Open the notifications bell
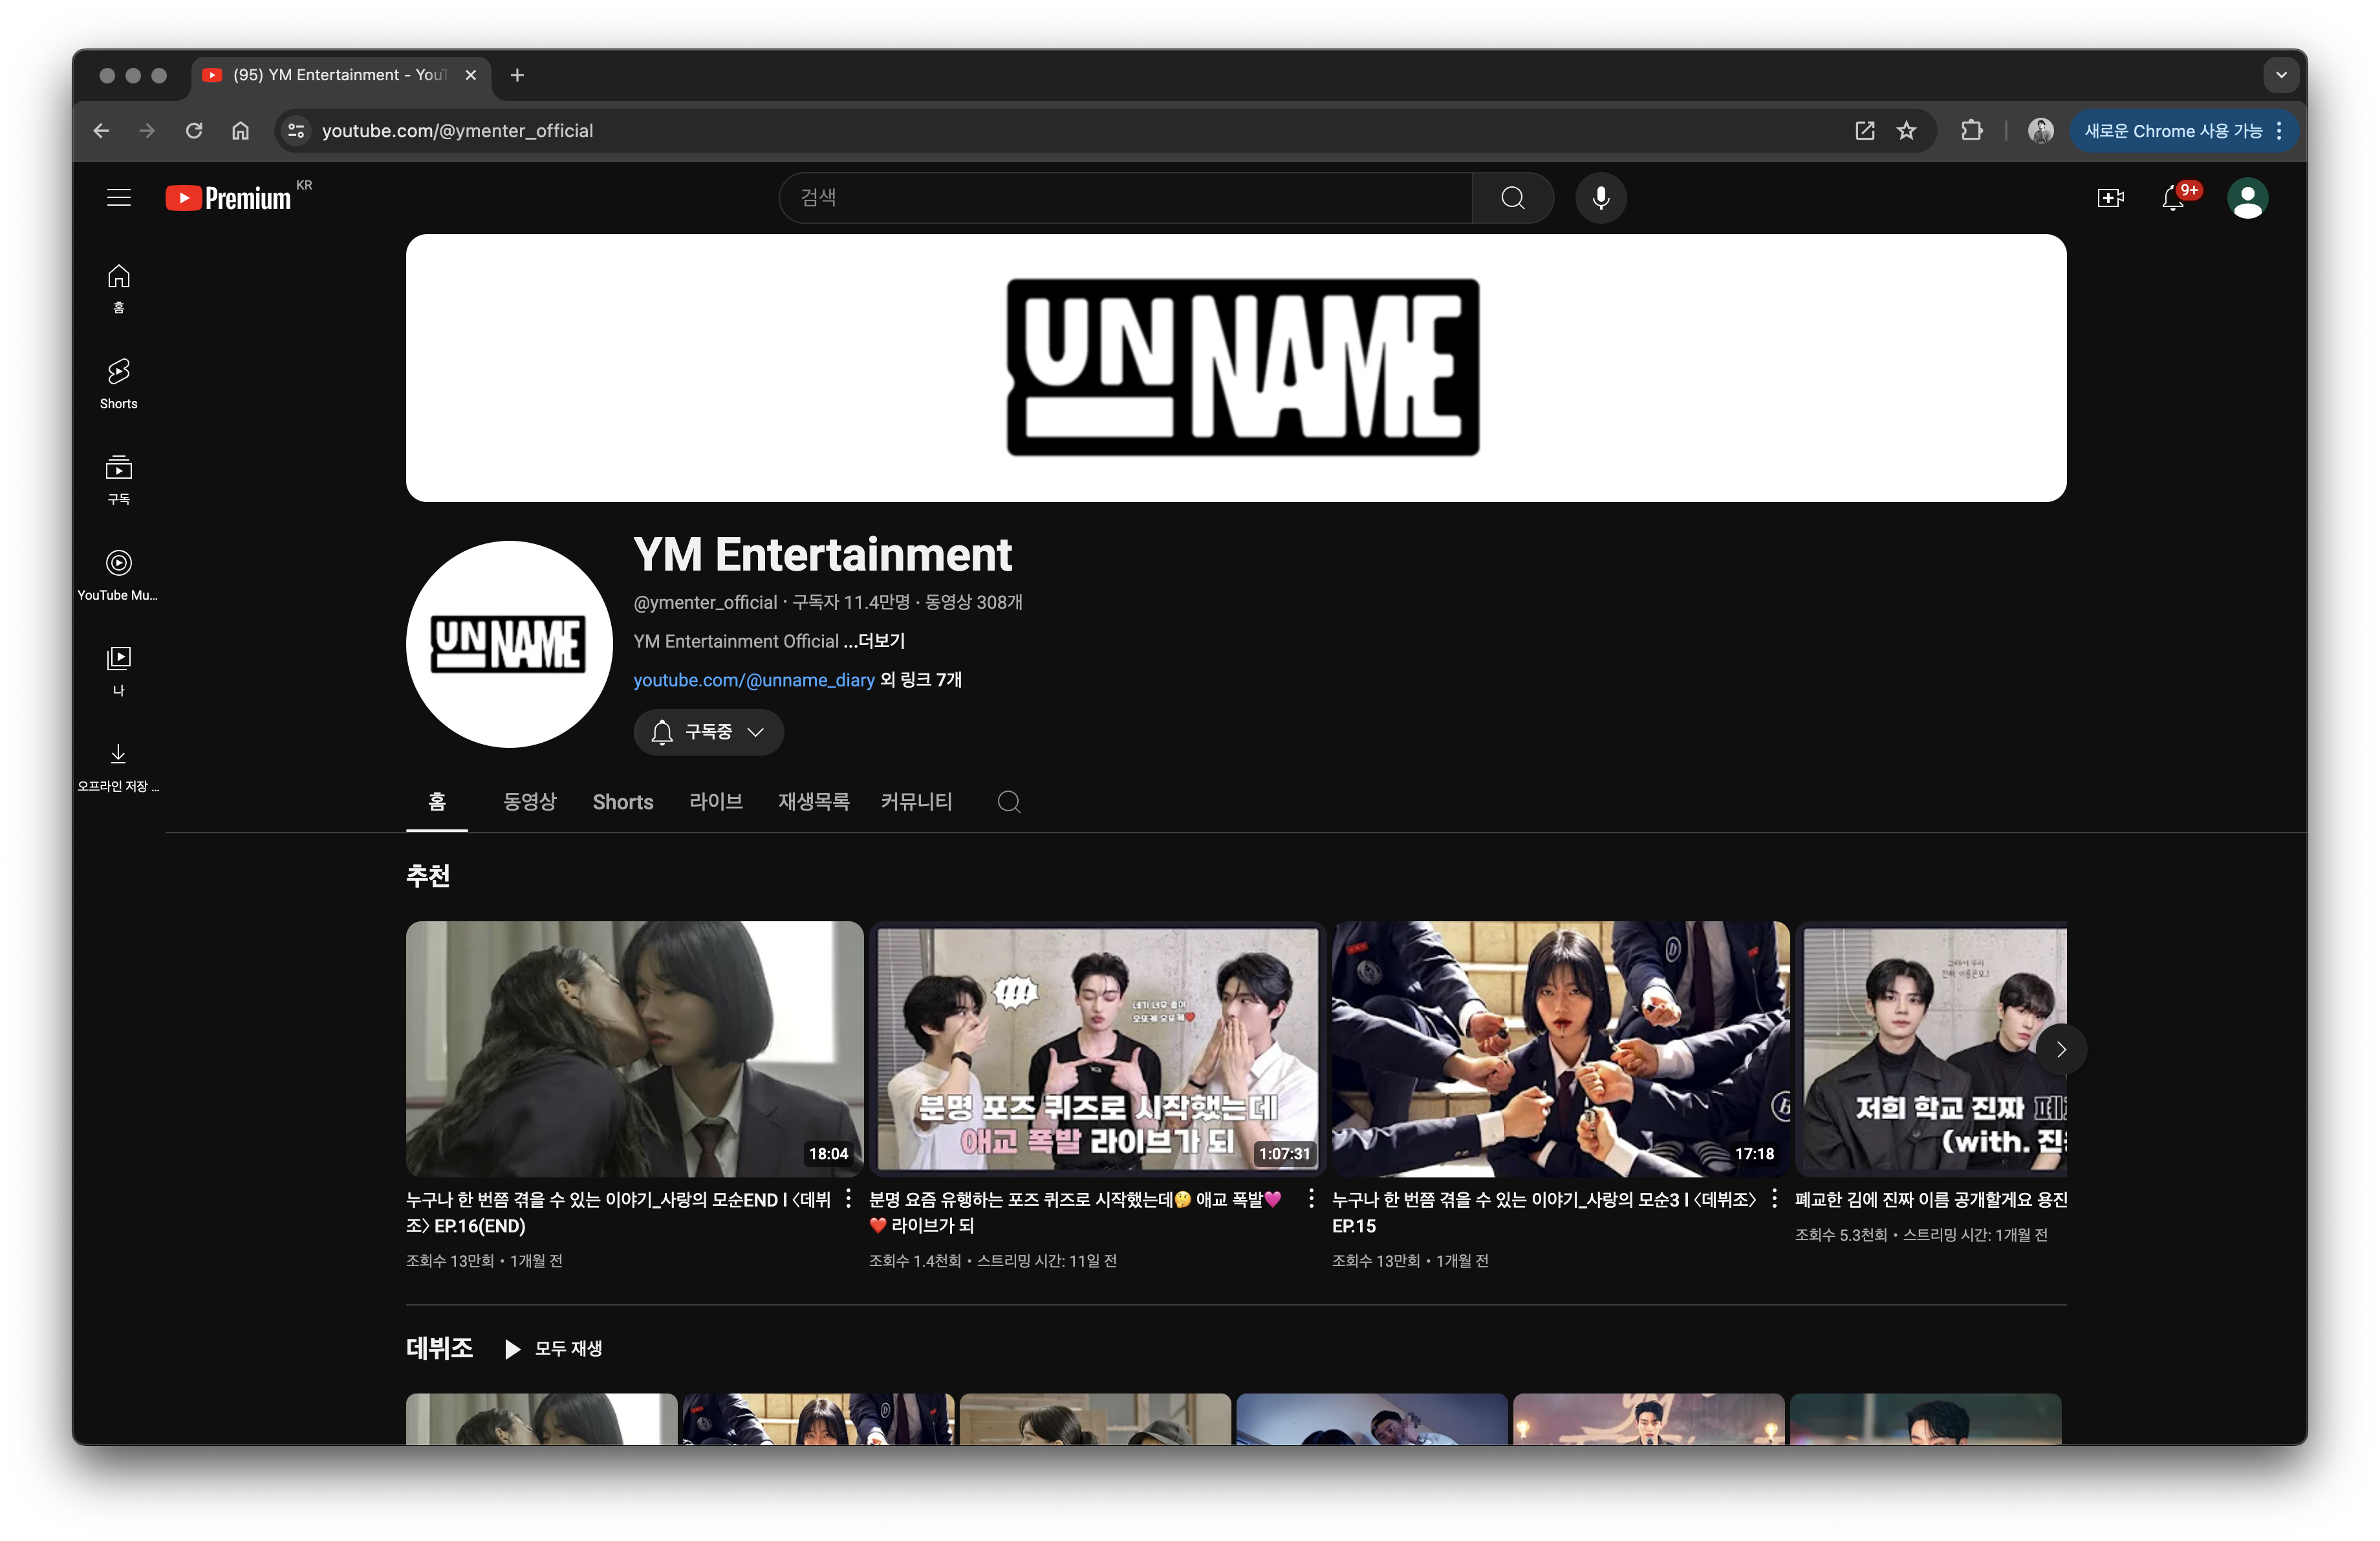2380x1541 pixels. (2172, 198)
